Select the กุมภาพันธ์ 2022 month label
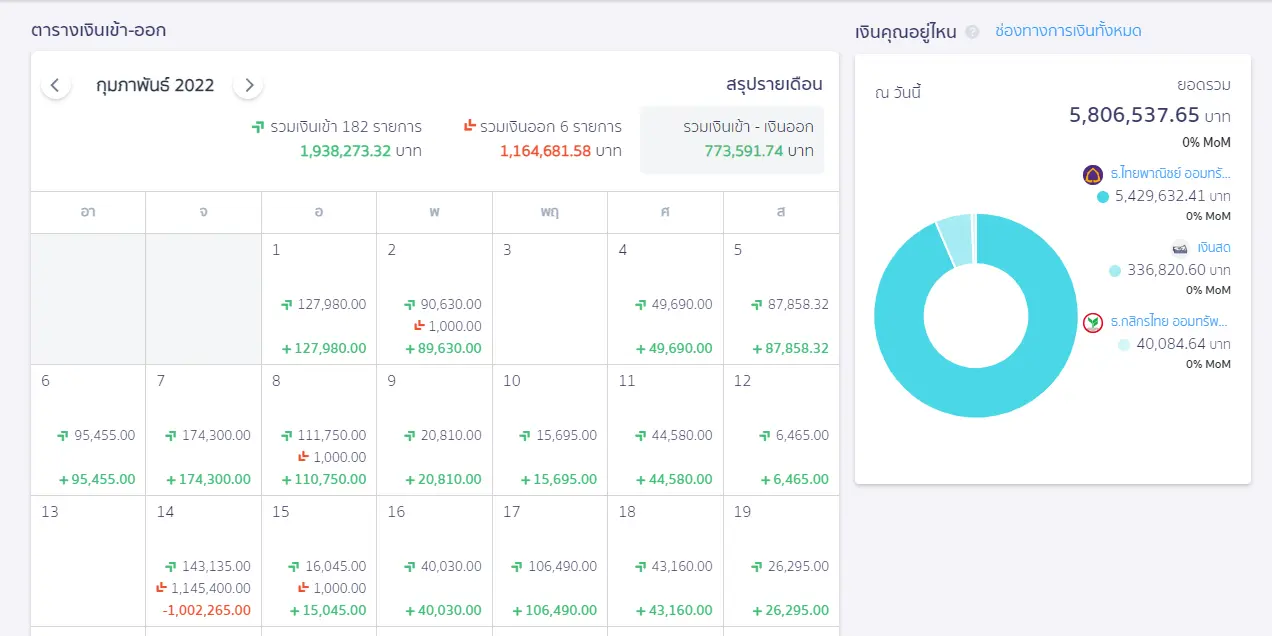This screenshot has height=636, width=1272. click(x=155, y=85)
